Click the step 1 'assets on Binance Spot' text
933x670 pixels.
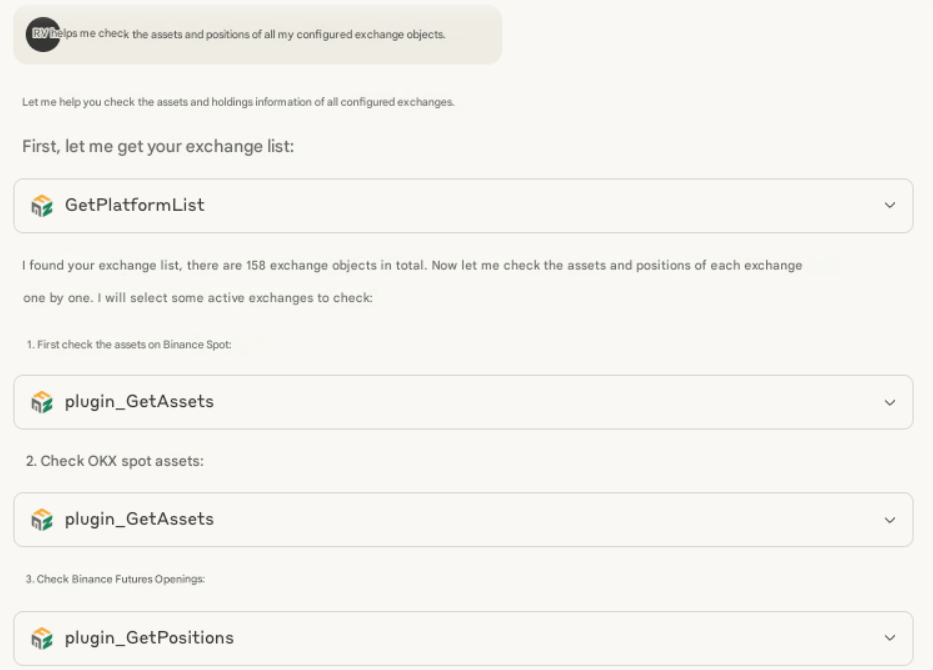pos(130,344)
